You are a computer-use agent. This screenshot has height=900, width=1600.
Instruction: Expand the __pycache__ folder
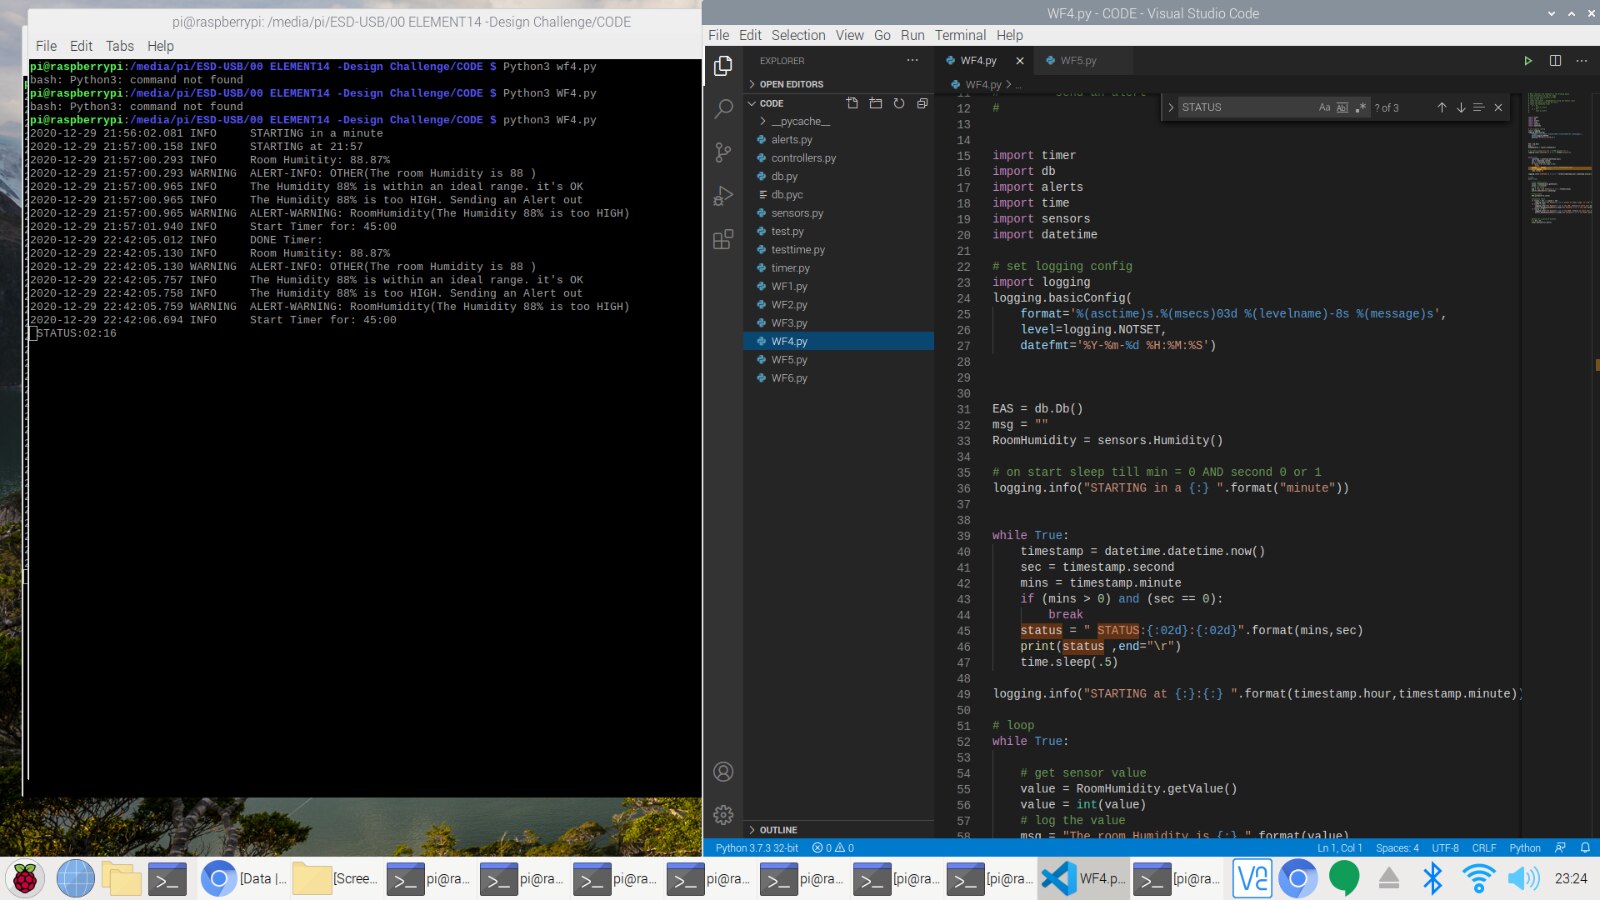click(x=799, y=121)
